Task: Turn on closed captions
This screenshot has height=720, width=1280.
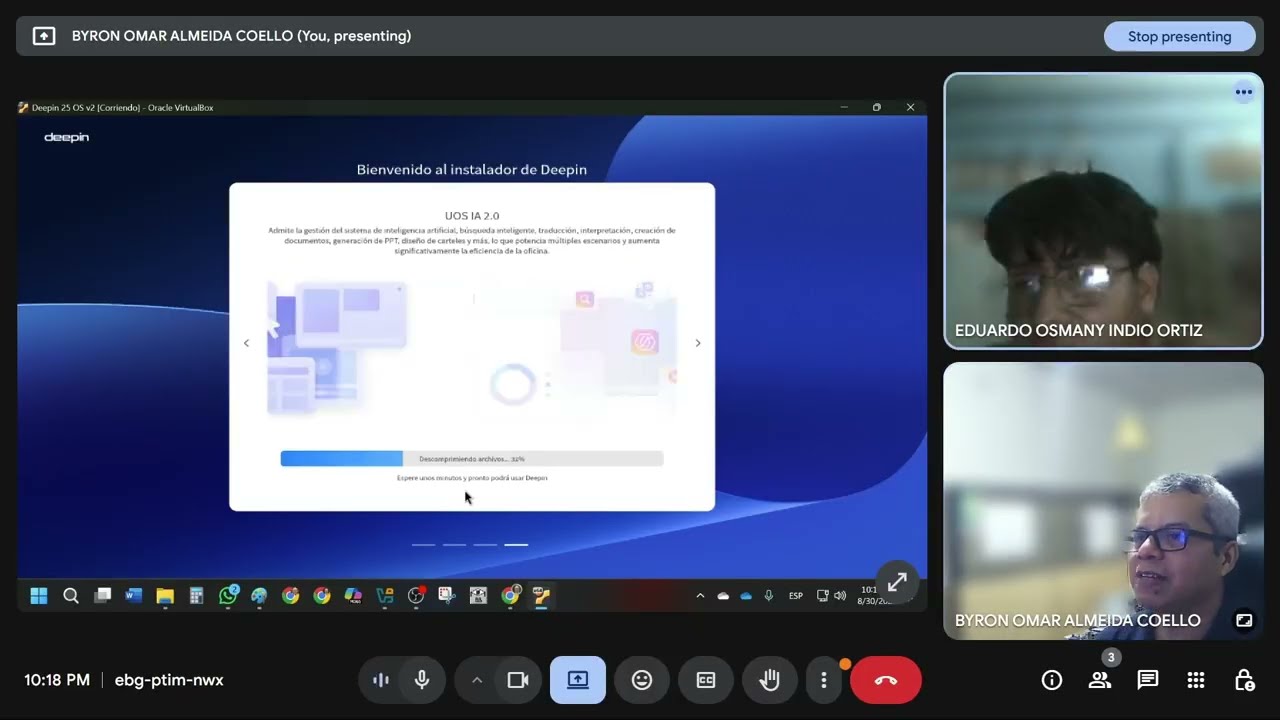Action: [706, 680]
